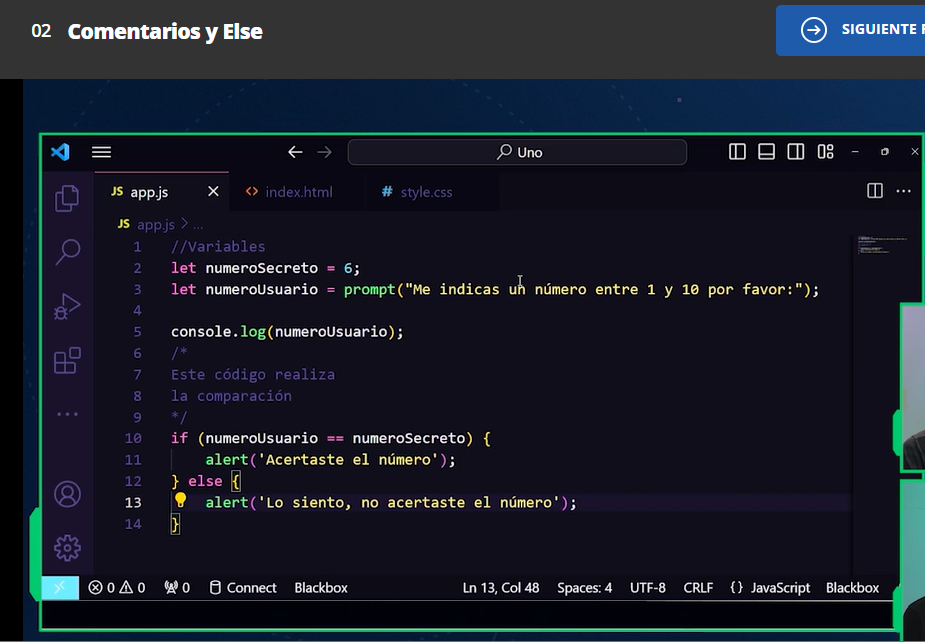Click Connect in the status bar
This screenshot has height=642, width=925.
click(243, 588)
